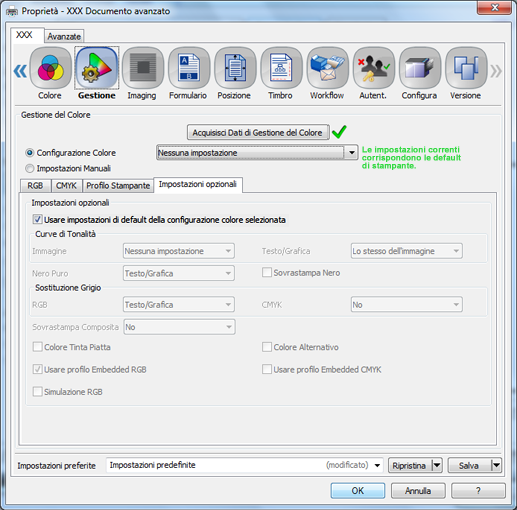The image size is (517, 510).
Task: Click the Ripristina button
Action: tap(410, 465)
